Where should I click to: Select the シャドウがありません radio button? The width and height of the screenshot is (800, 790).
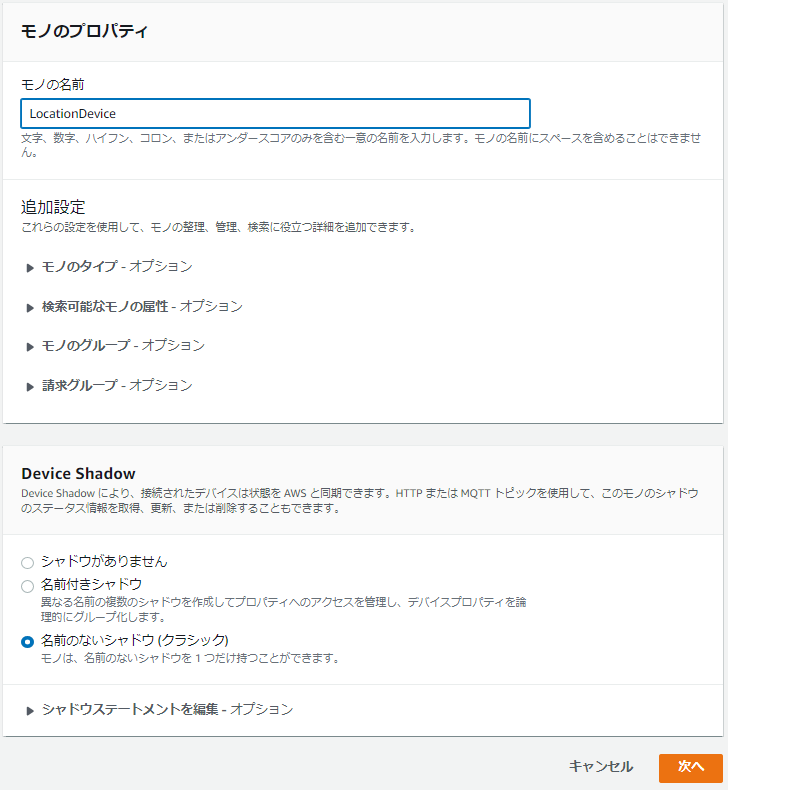27,563
